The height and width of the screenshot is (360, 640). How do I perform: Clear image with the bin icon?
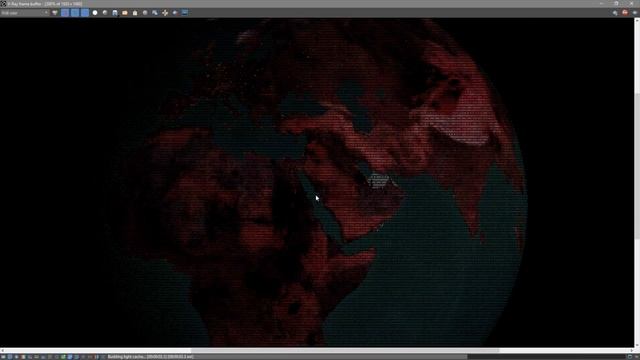click(x=135, y=13)
